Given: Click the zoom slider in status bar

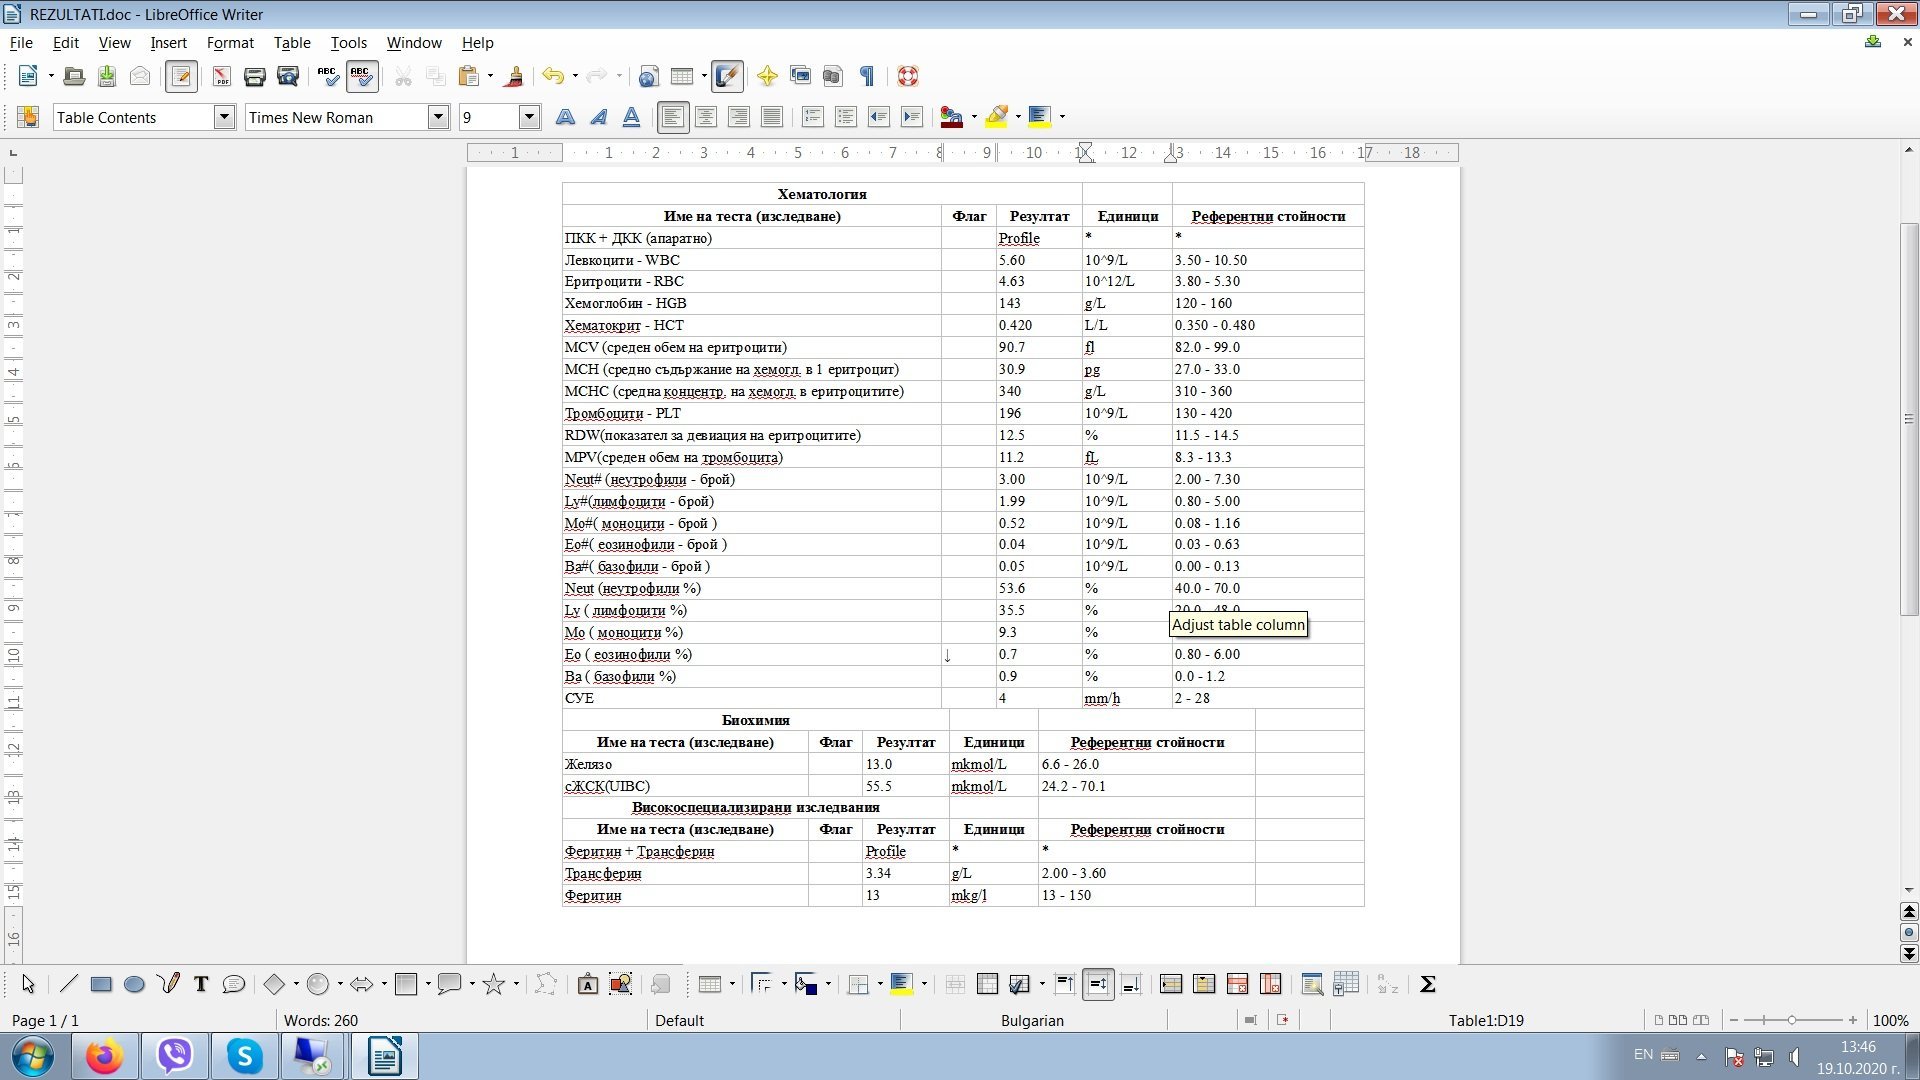Looking at the screenshot, I should click(x=1792, y=1020).
